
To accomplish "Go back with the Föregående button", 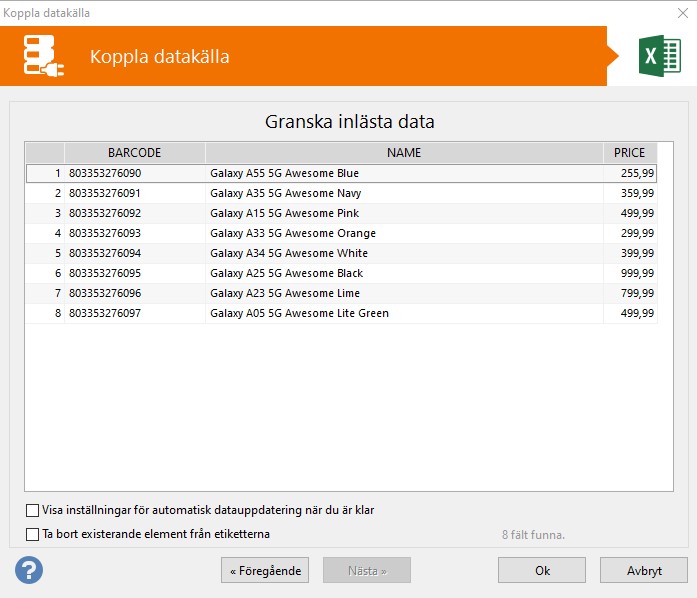I will pos(265,570).
